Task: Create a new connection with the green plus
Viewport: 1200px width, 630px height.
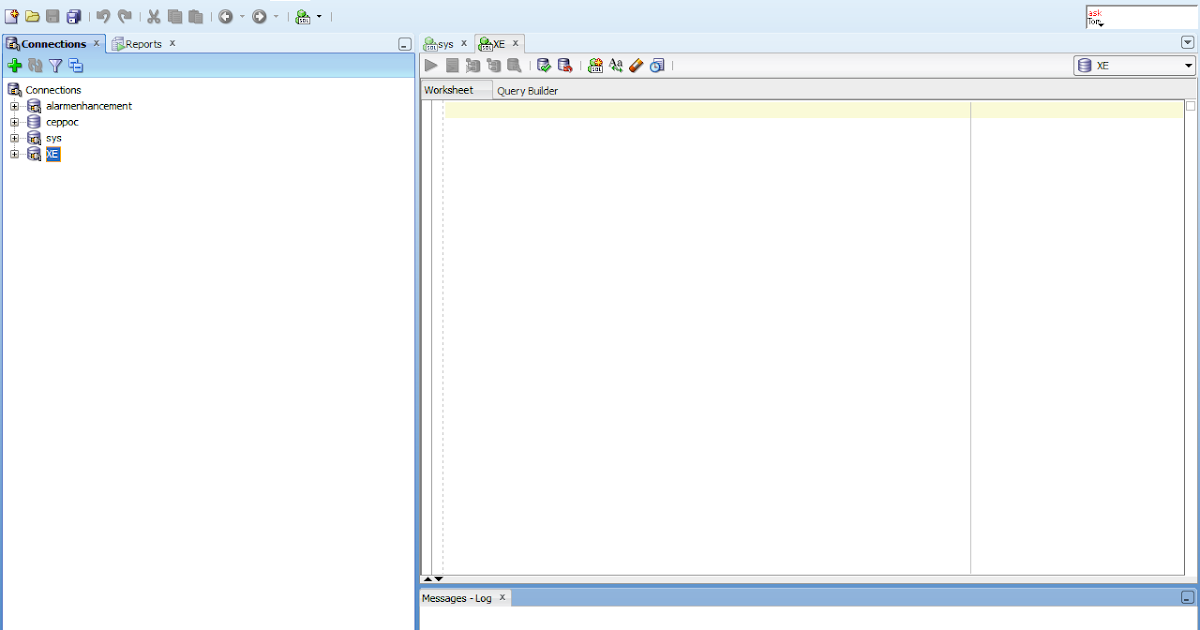Action: click(14, 65)
